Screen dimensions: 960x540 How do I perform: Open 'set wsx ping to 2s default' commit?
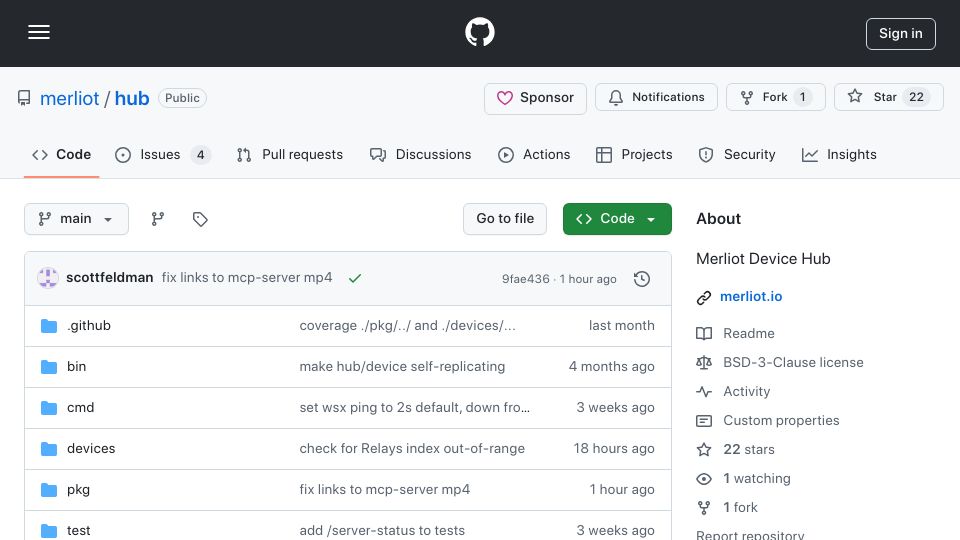414,408
